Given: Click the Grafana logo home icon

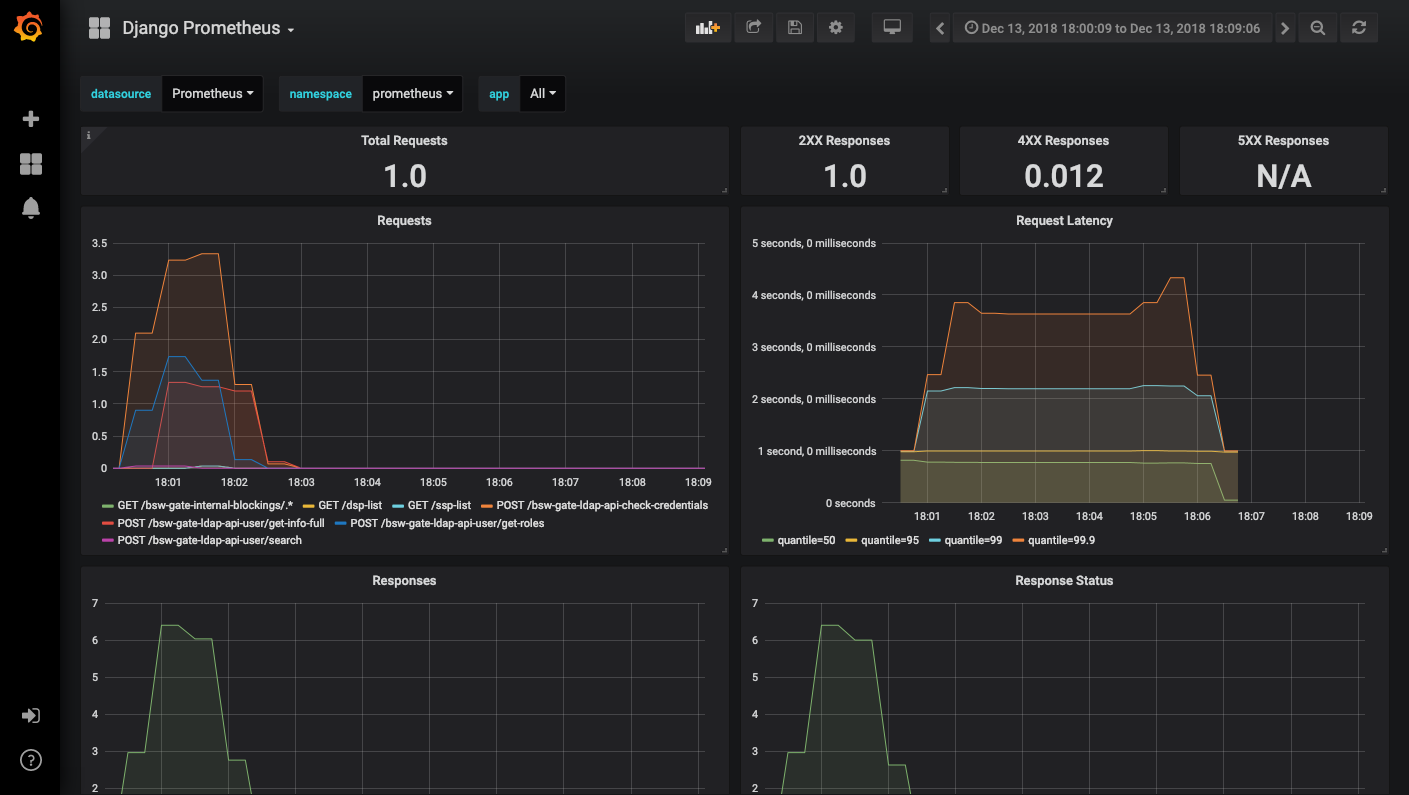Looking at the screenshot, I should (29, 28).
